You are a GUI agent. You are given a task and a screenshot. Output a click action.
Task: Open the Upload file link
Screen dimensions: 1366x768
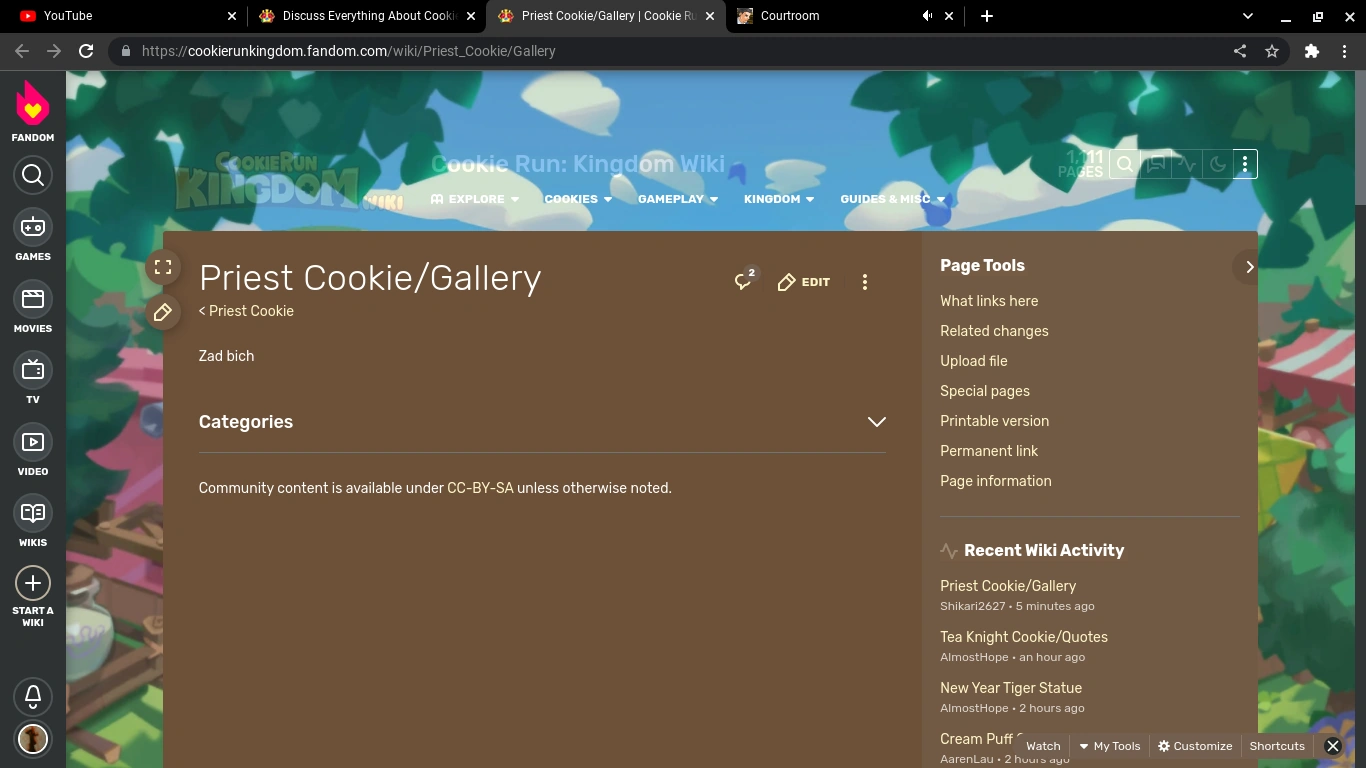[974, 361]
